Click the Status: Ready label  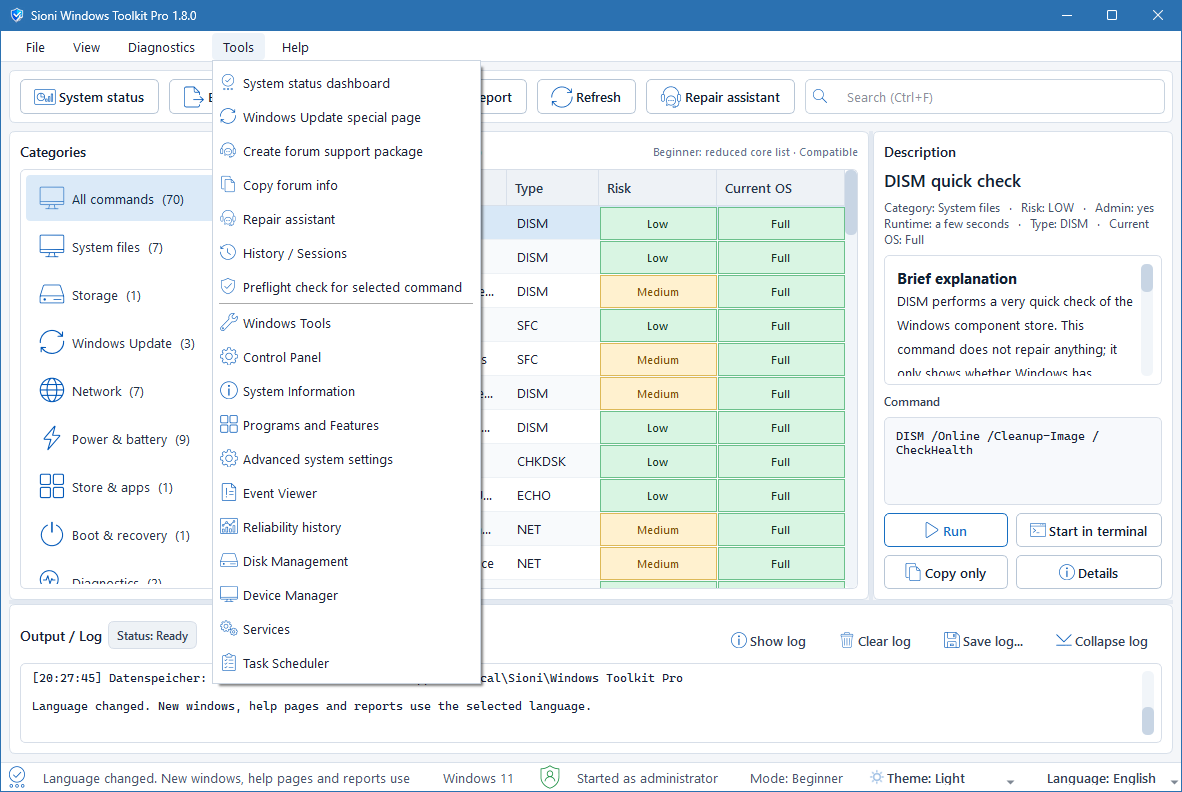tap(152, 635)
